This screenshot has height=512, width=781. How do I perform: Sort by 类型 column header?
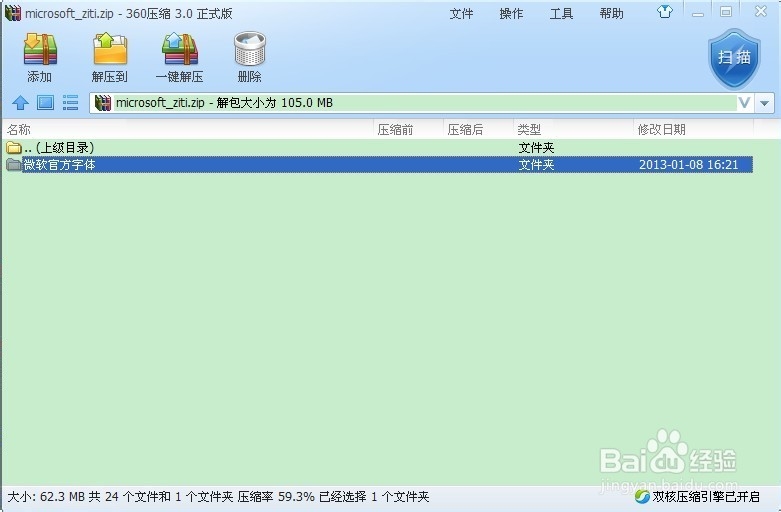[573, 129]
